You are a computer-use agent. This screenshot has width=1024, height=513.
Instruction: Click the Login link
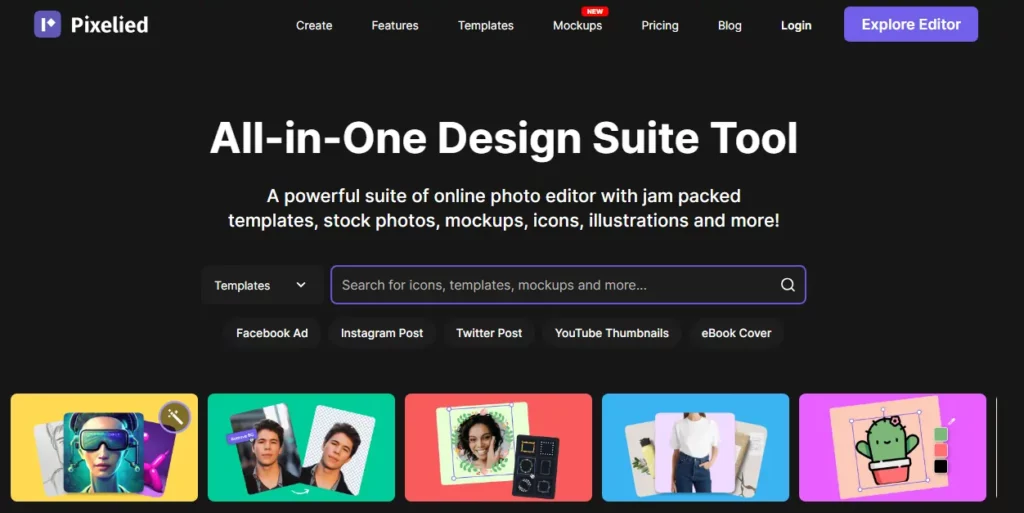click(796, 25)
